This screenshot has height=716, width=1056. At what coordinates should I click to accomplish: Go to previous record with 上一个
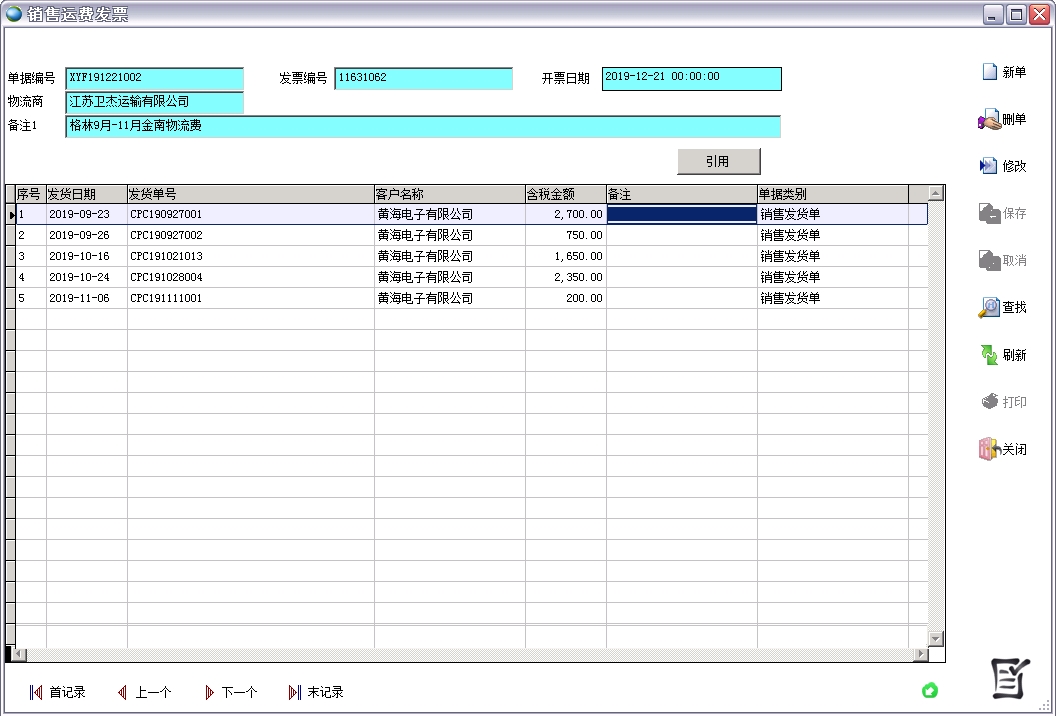coord(144,692)
